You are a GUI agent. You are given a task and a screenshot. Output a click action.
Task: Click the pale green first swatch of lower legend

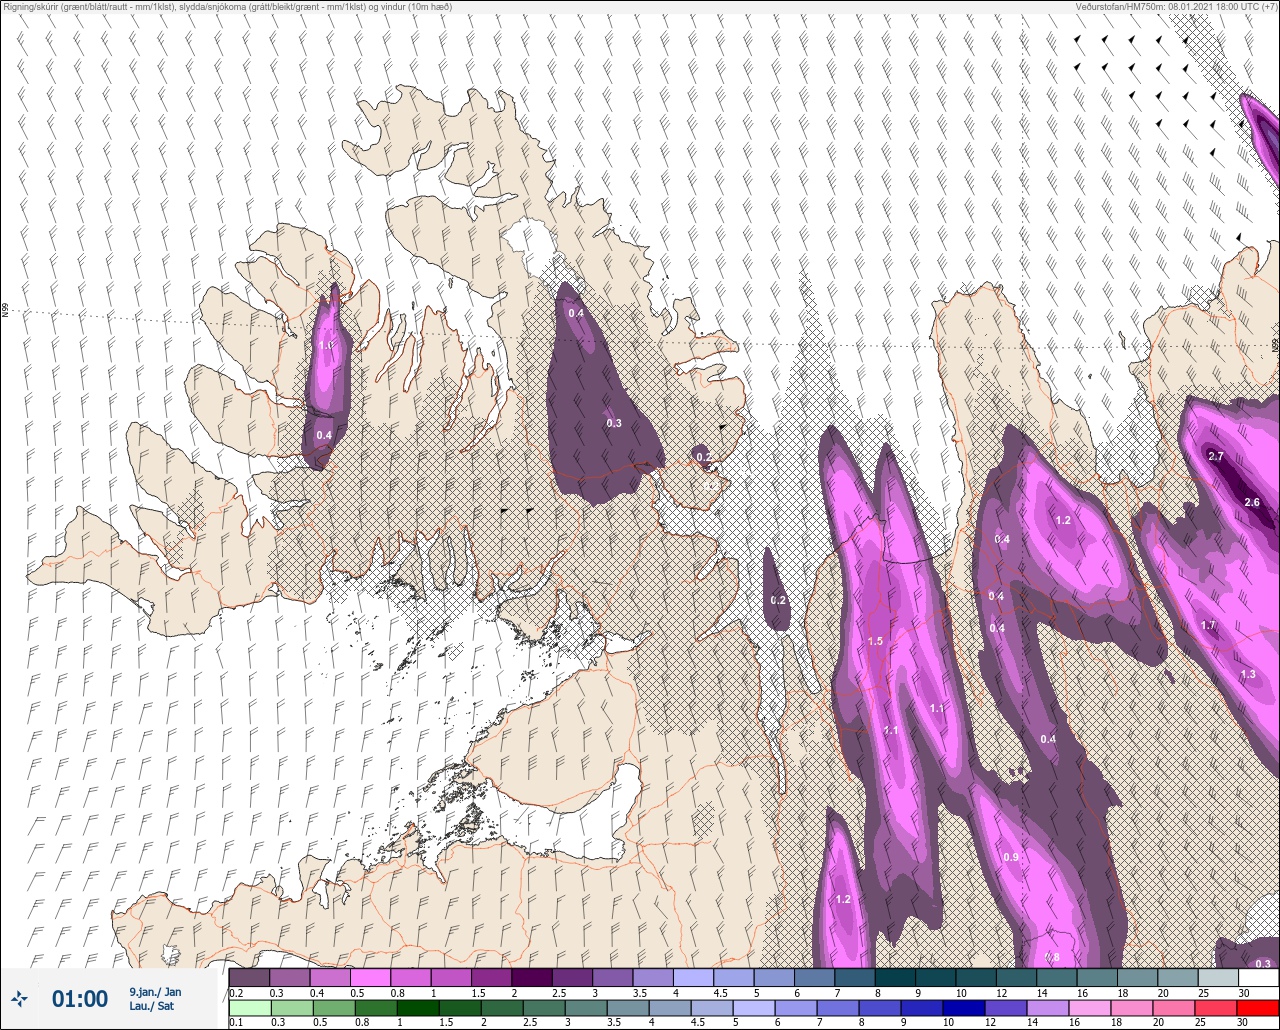tap(249, 1008)
